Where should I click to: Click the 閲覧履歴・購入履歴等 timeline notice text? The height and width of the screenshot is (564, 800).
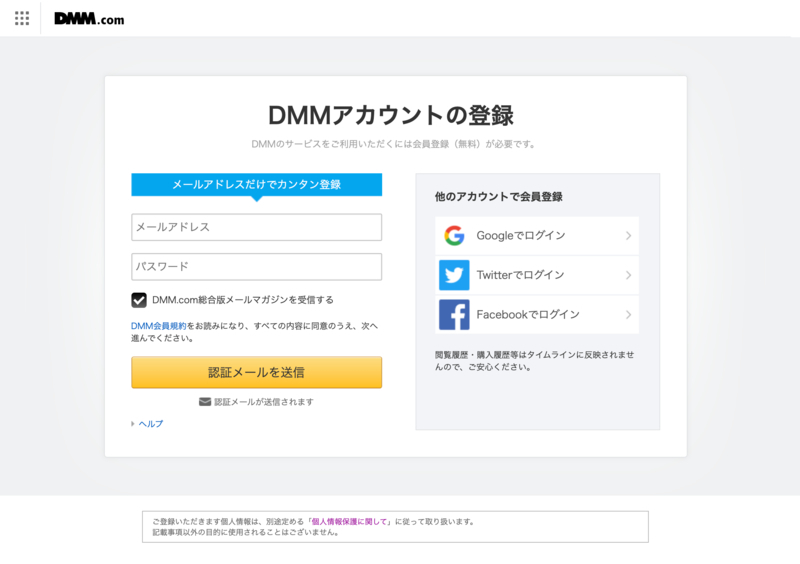click(535, 361)
